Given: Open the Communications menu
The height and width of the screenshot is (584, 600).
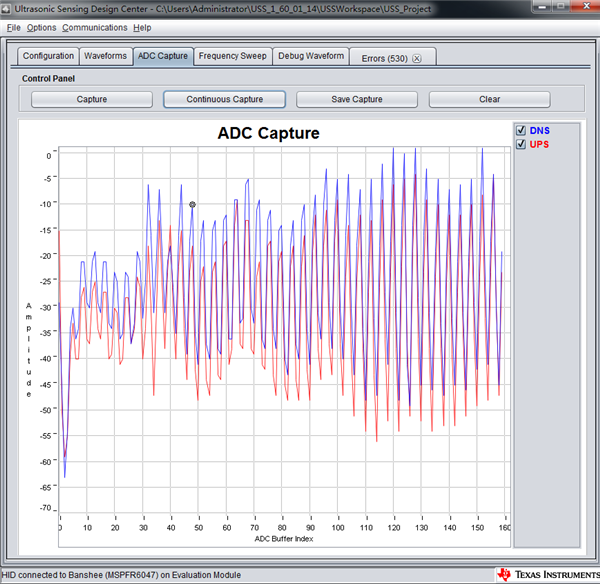Looking at the screenshot, I should point(95,28).
